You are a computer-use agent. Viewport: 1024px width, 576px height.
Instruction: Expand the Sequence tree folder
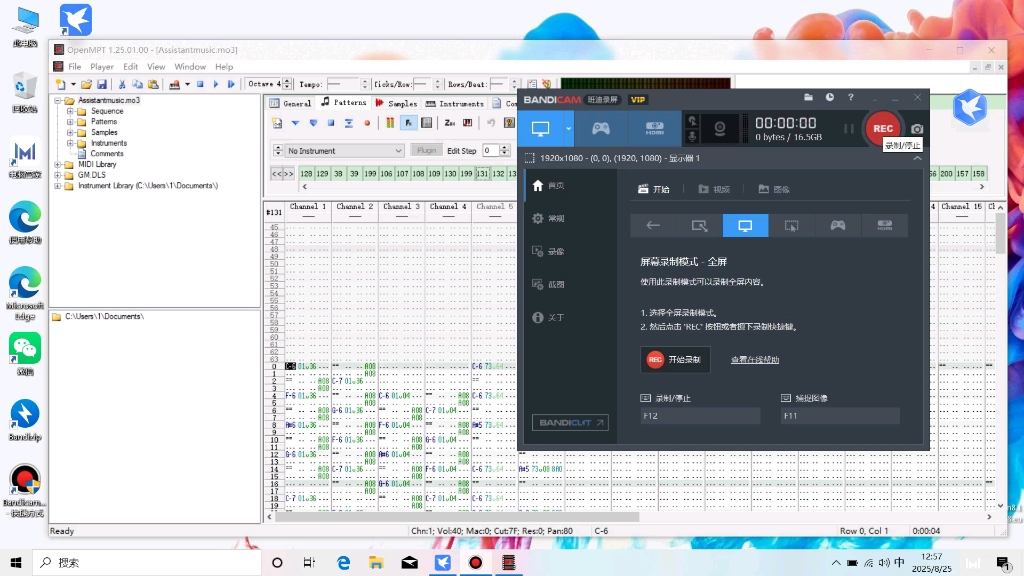point(70,111)
